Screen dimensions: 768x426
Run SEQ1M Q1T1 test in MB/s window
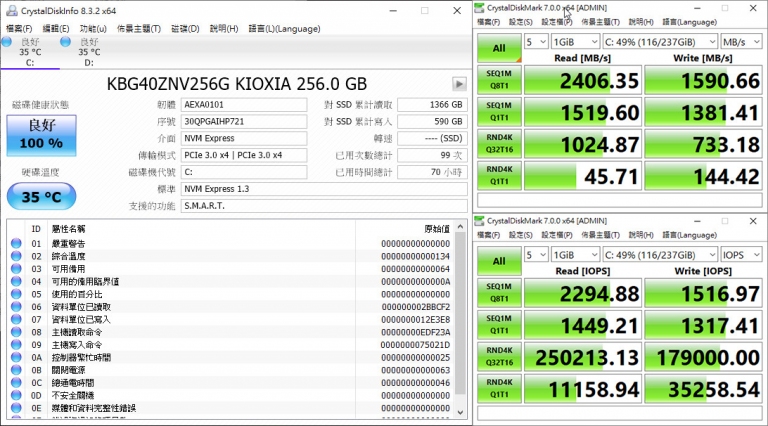point(499,112)
